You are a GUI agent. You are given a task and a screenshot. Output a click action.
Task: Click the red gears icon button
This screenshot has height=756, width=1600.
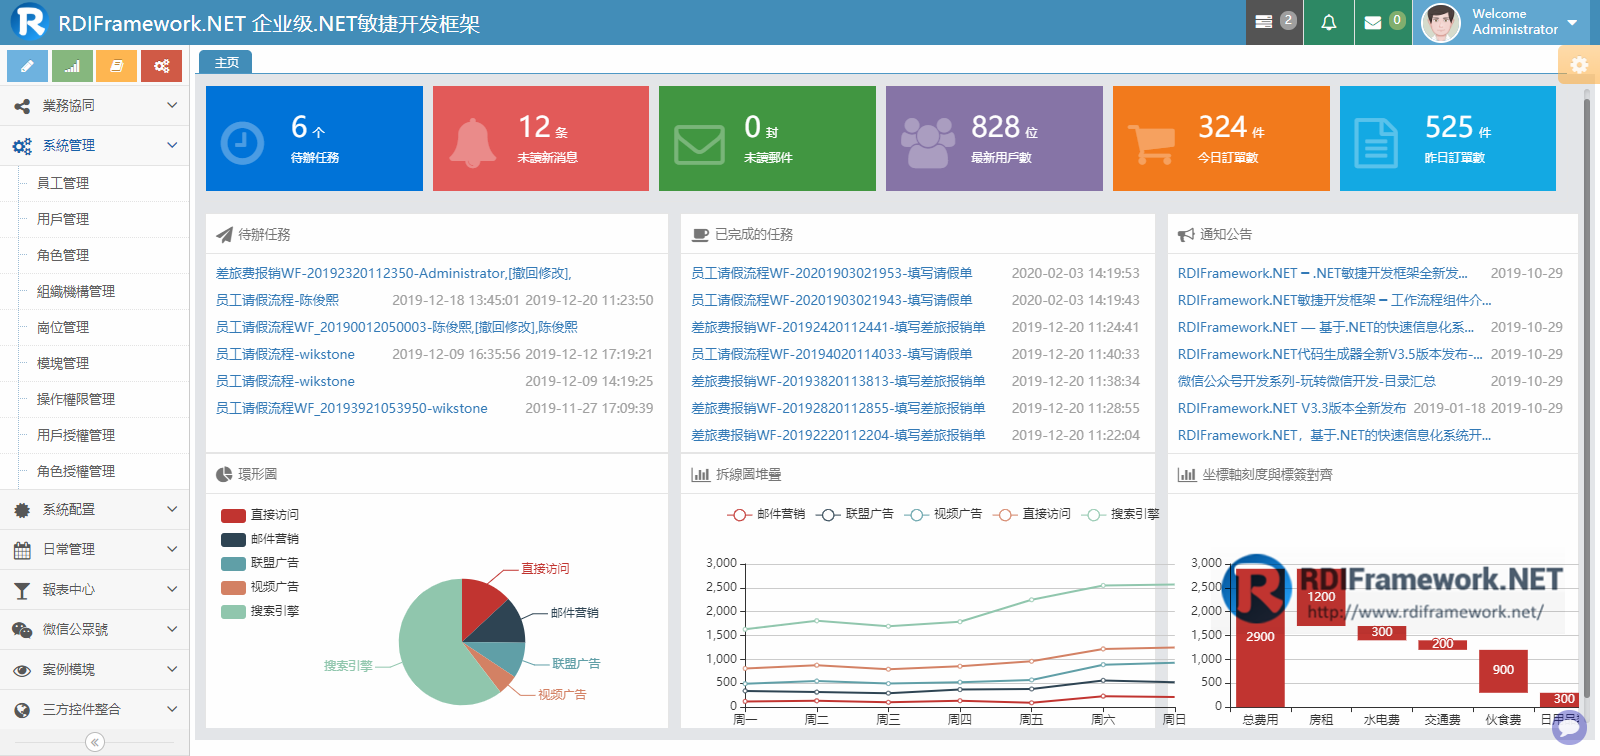tap(161, 66)
